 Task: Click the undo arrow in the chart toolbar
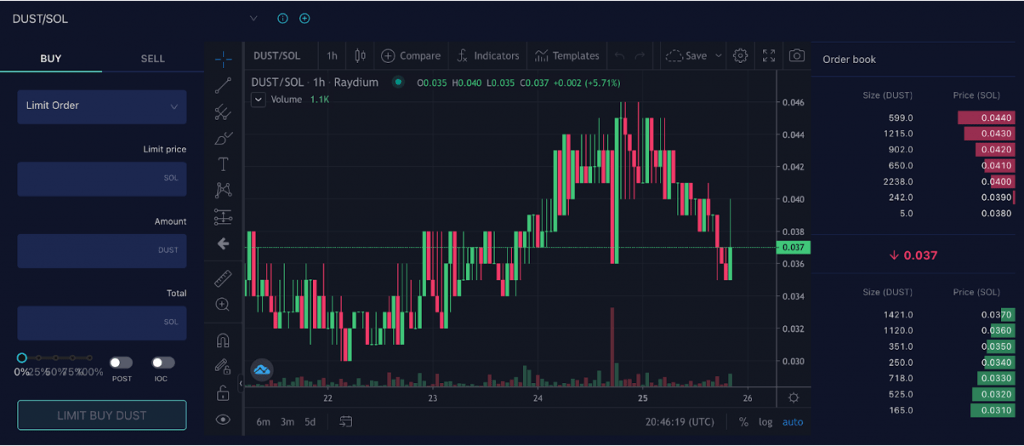[620, 56]
